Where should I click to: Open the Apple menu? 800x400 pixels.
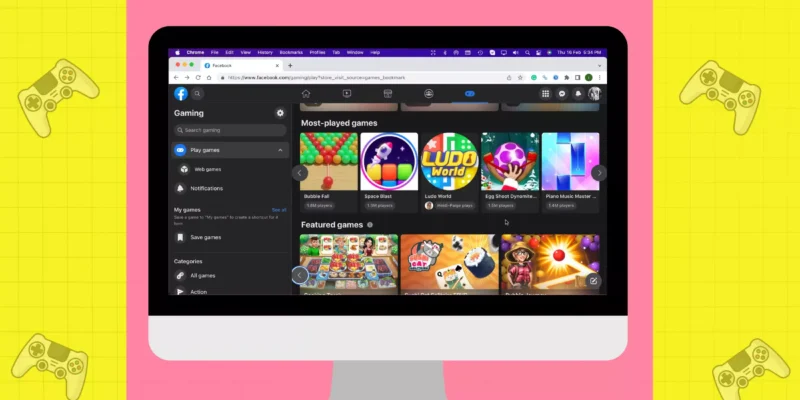tap(178, 53)
